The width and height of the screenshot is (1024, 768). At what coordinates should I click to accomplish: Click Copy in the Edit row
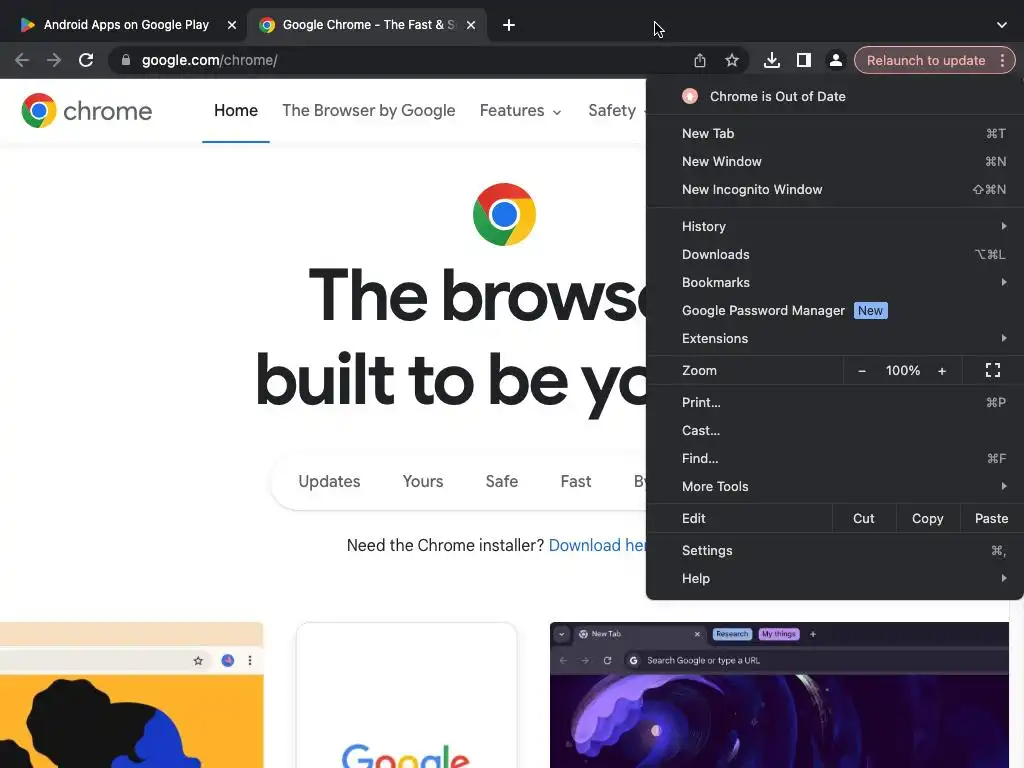927,519
